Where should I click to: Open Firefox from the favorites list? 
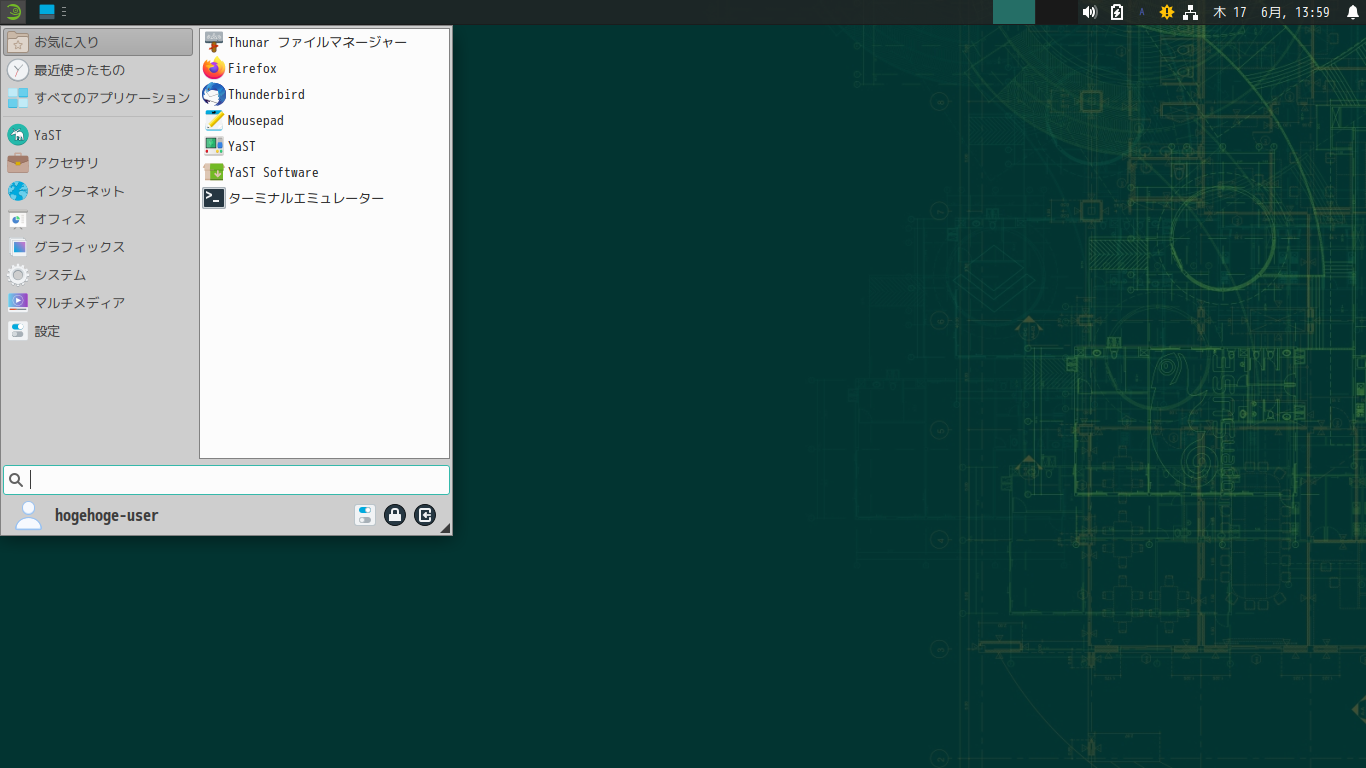pyautogui.click(x=324, y=68)
